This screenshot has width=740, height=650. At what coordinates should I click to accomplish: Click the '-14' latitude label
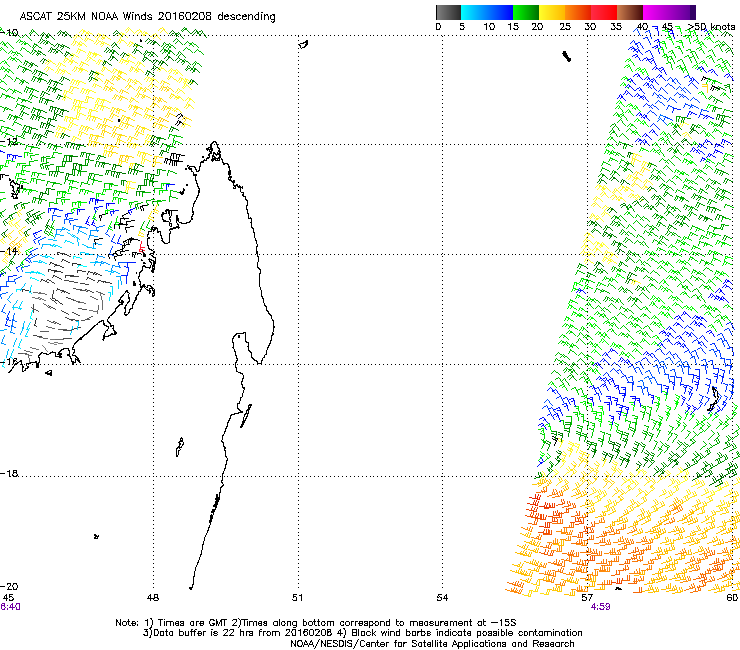(x=9, y=251)
